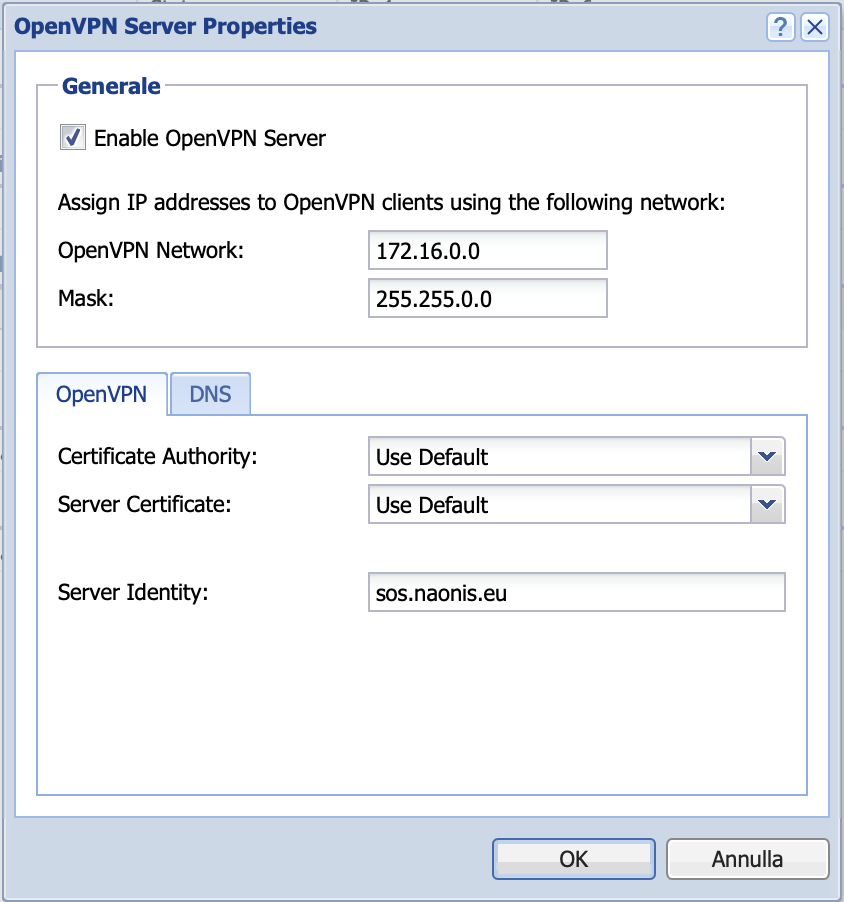844x902 pixels.
Task: Switch to the DNS tab
Action: click(x=211, y=394)
